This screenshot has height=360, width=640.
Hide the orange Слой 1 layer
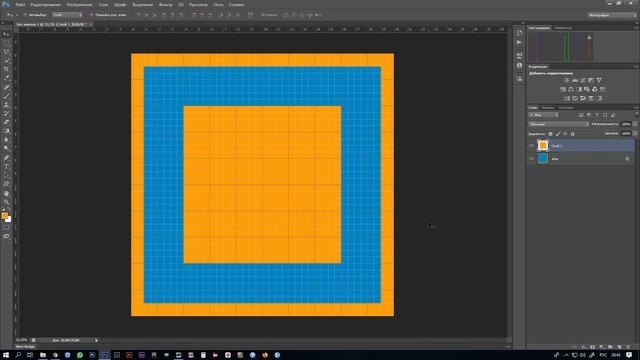point(531,145)
